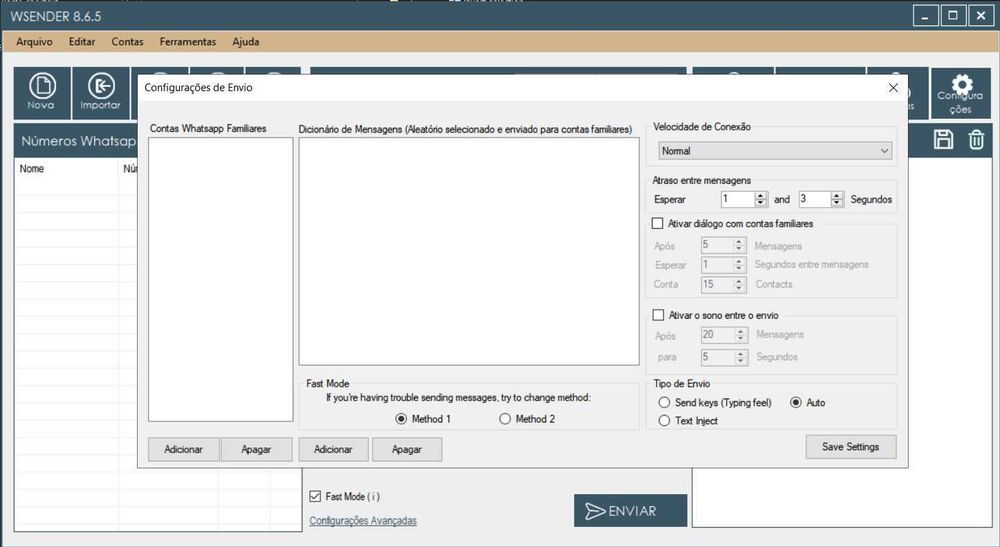Select the Text Inject option
Screen dimensions: 1000x547
(664, 421)
